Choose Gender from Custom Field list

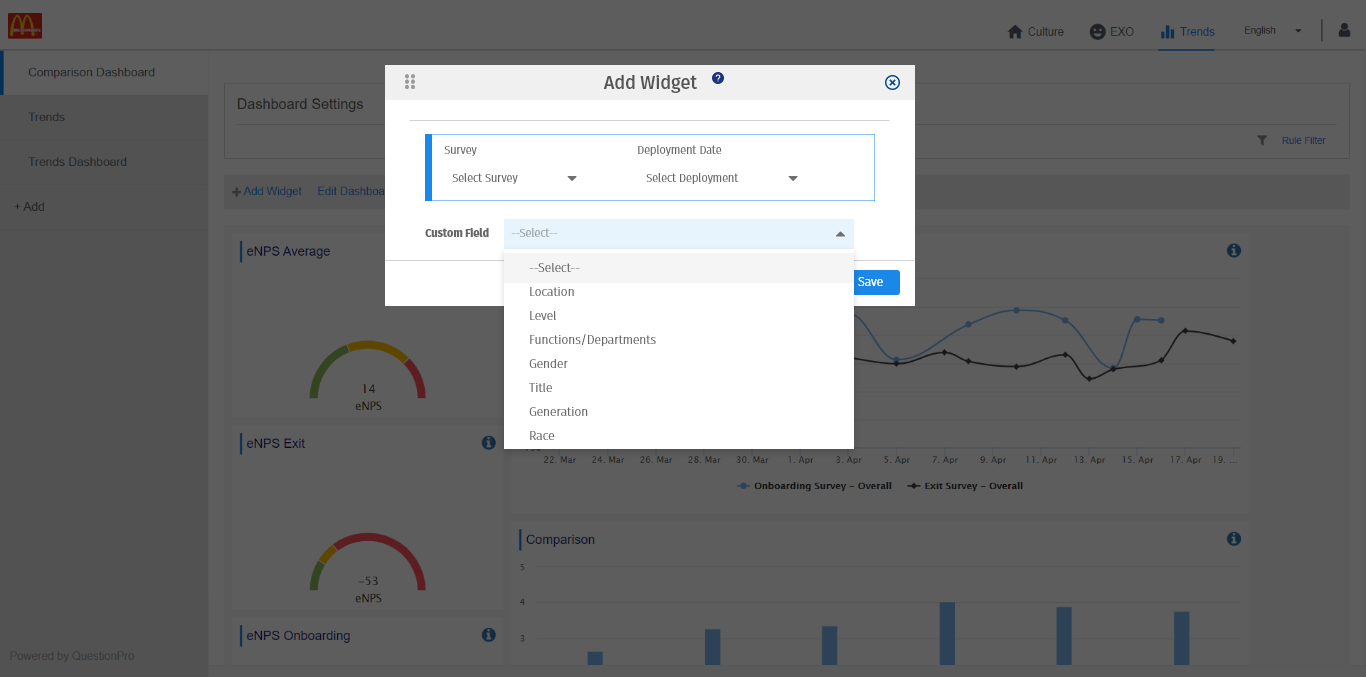[x=679, y=364]
